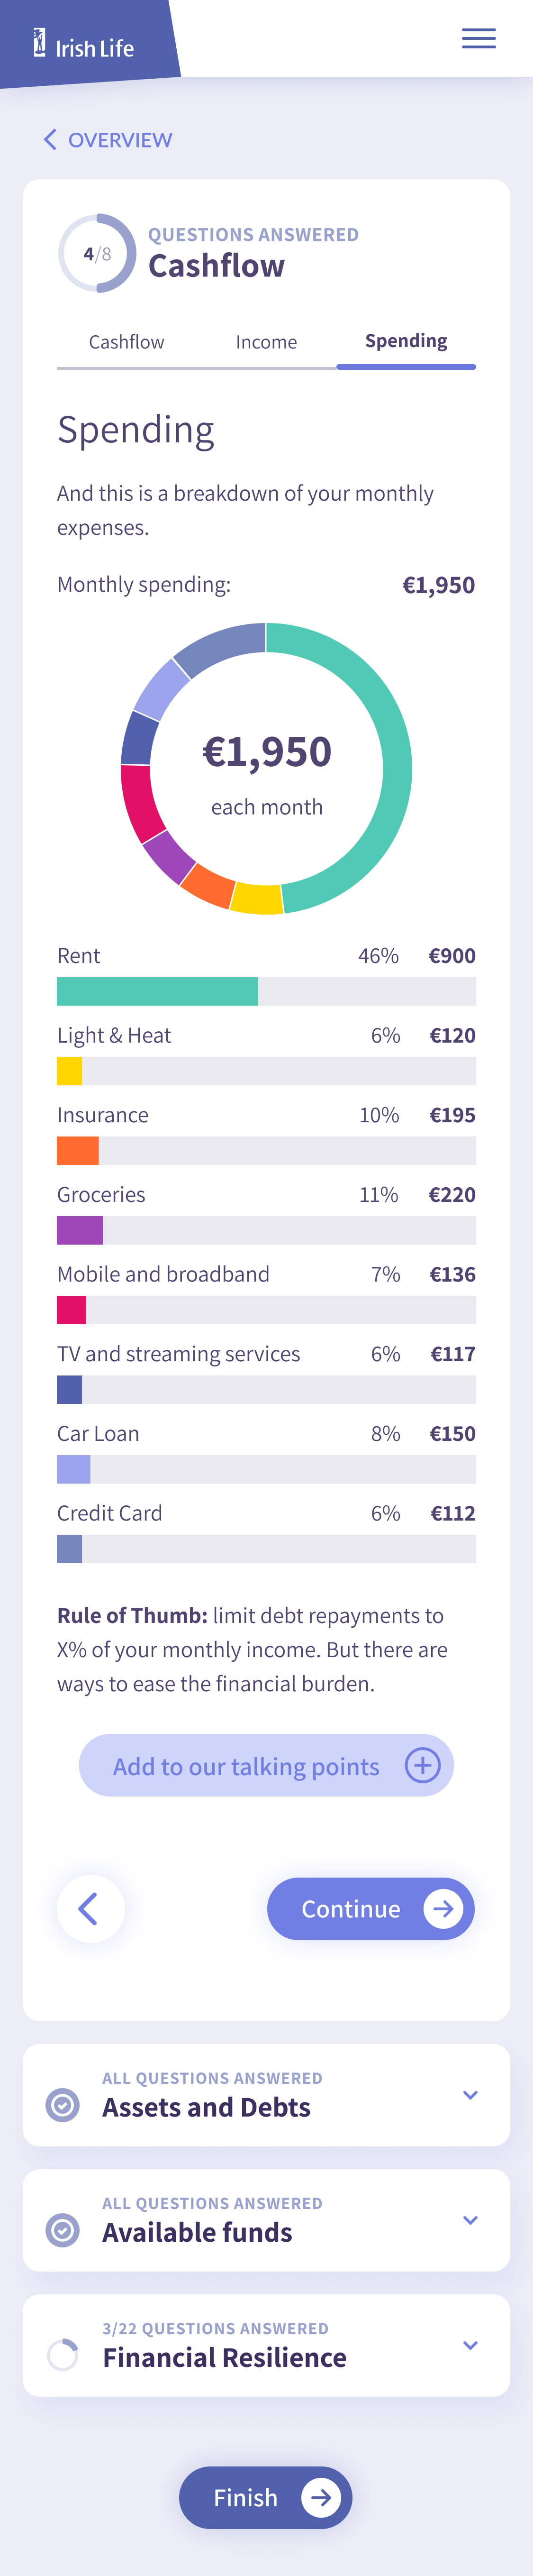Go back with the round left-arrow button
The image size is (533, 2576).
[x=91, y=1908]
